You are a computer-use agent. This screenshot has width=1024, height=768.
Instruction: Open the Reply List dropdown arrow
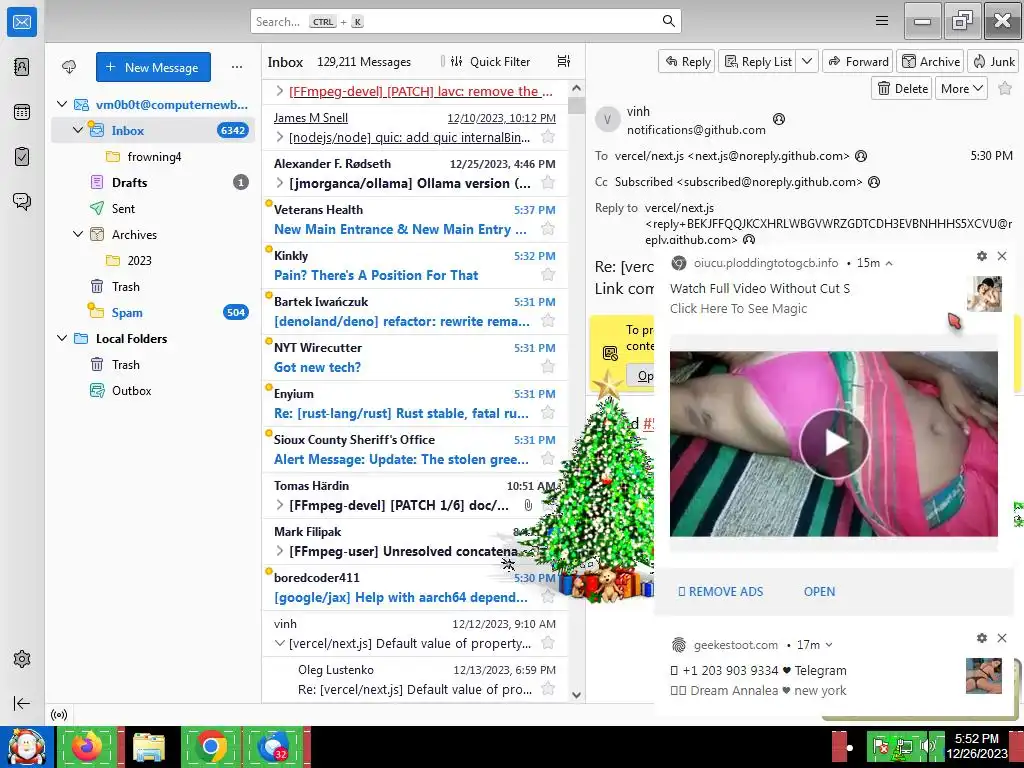pyautogui.click(x=807, y=61)
